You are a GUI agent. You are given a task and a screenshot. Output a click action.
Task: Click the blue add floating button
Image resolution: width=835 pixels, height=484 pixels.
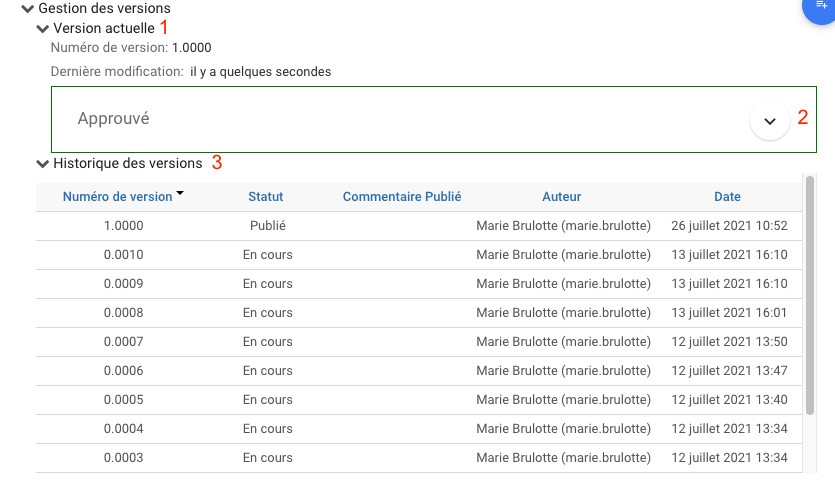822,8
